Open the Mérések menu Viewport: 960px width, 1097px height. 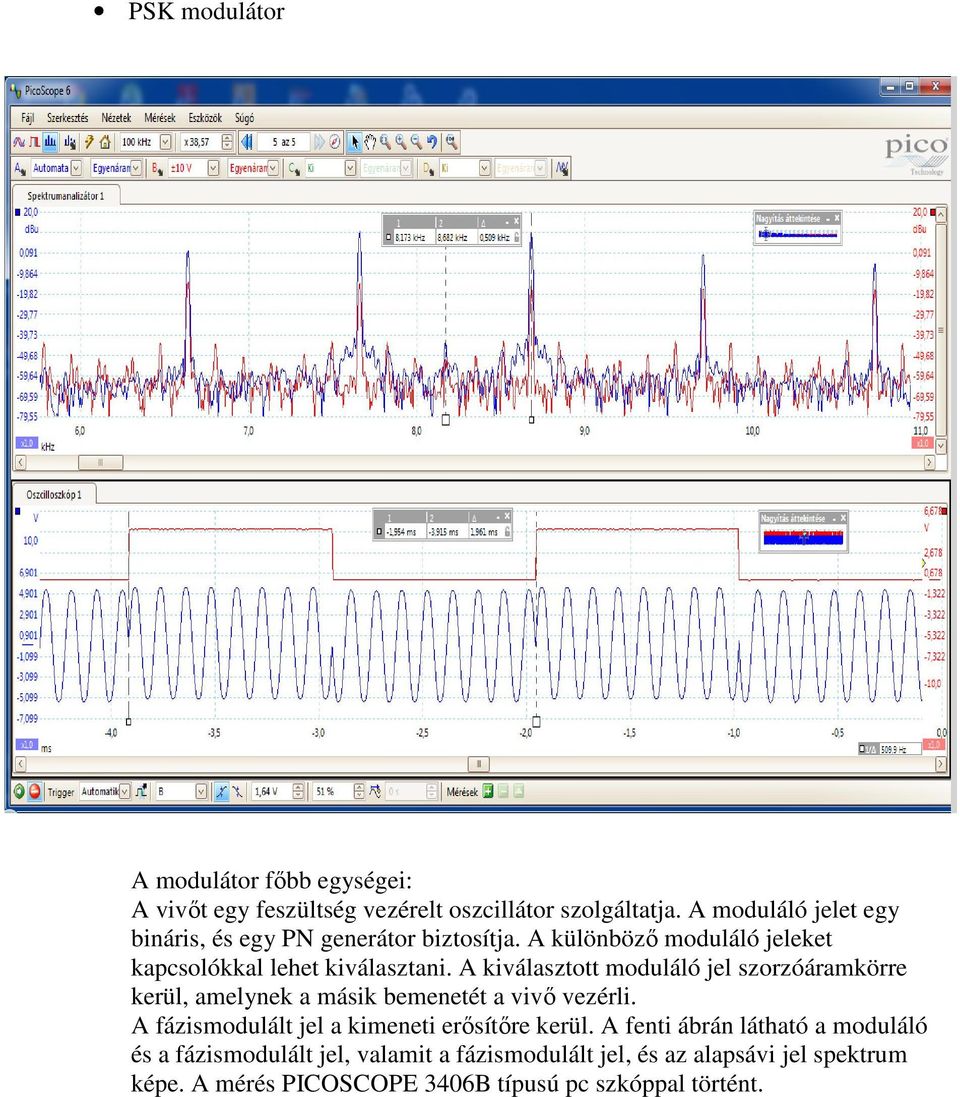(160, 118)
